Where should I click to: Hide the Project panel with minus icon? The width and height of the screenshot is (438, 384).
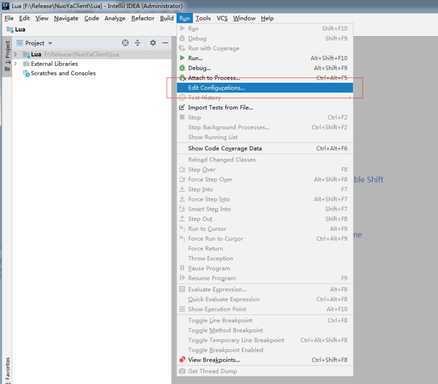165,43
